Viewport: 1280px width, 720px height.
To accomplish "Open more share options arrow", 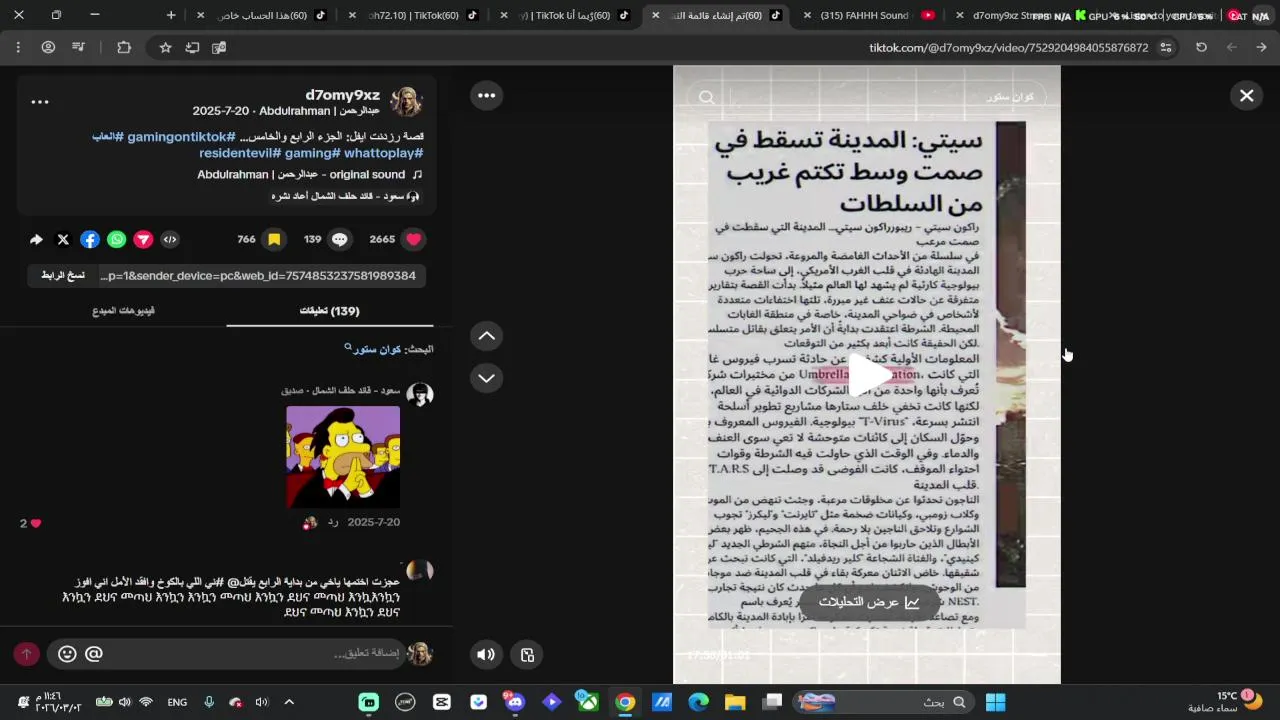I will tap(36, 239).
